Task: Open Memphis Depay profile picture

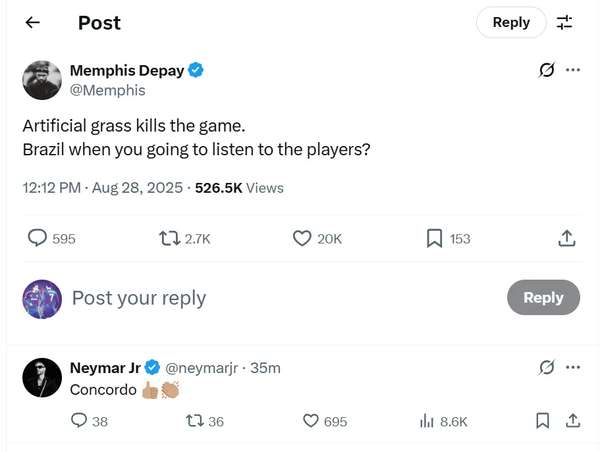Action: pyautogui.click(x=42, y=80)
